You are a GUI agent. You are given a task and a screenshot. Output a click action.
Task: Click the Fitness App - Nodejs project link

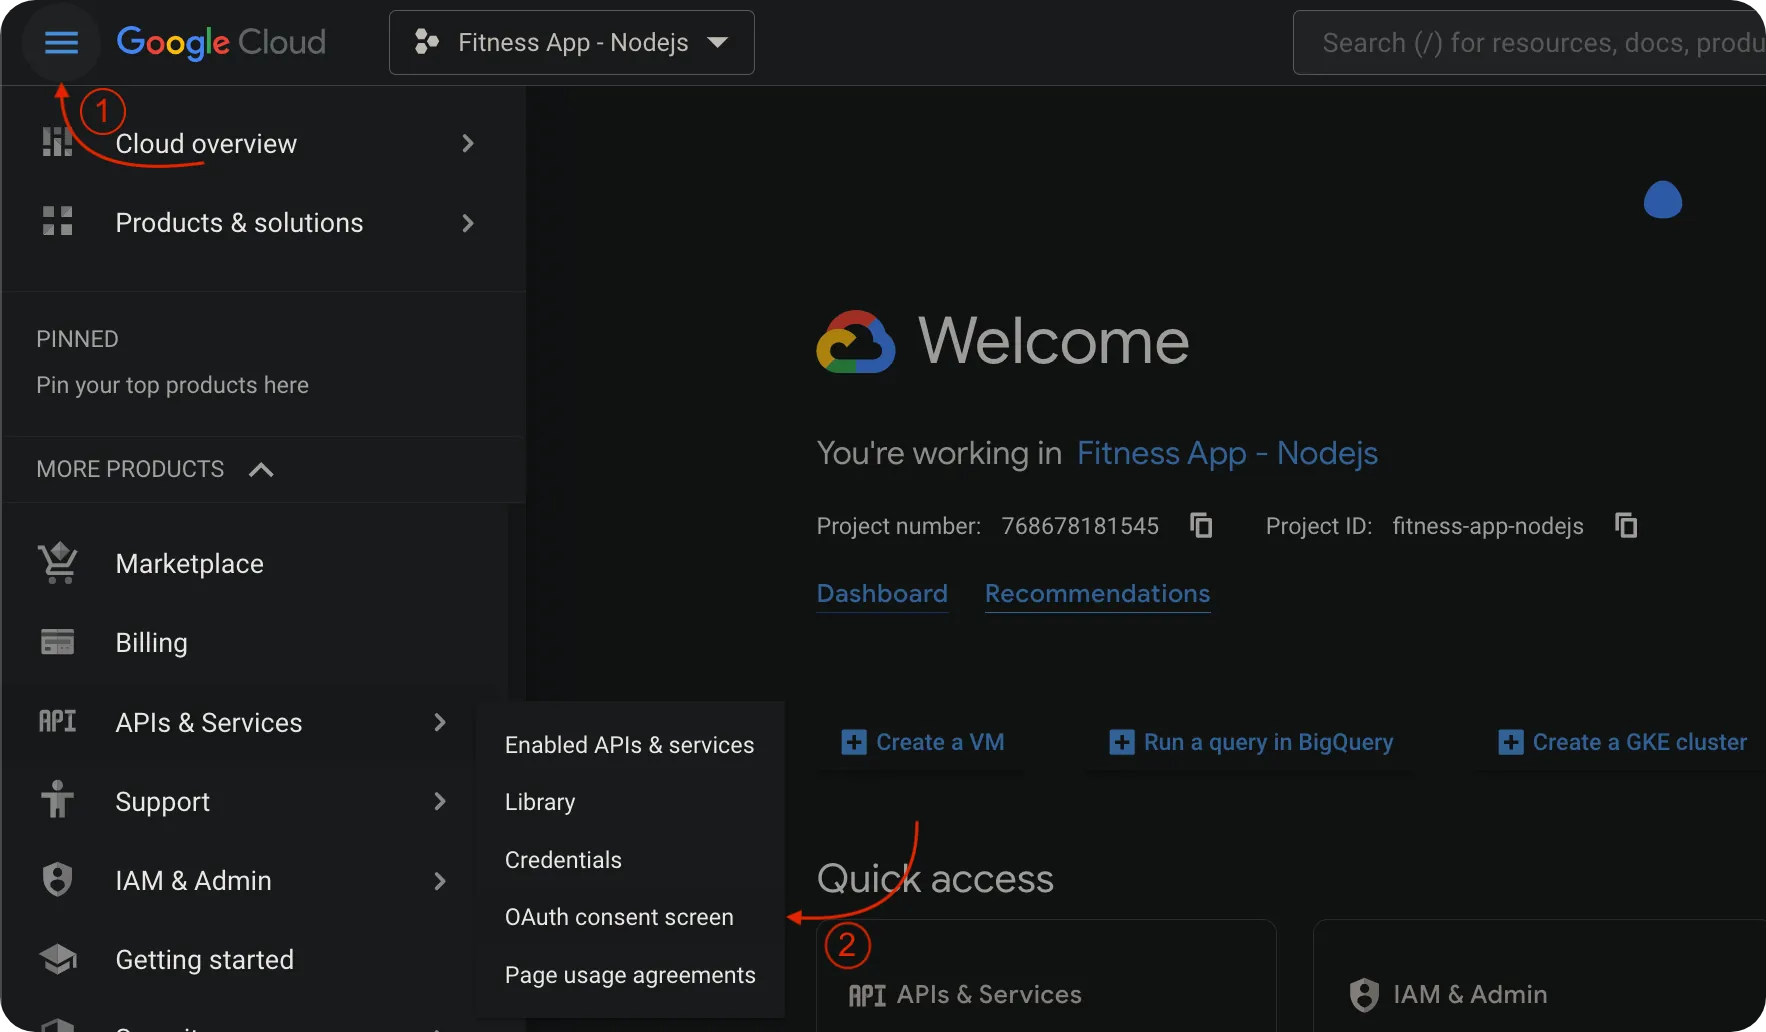tap(1227, 453)
